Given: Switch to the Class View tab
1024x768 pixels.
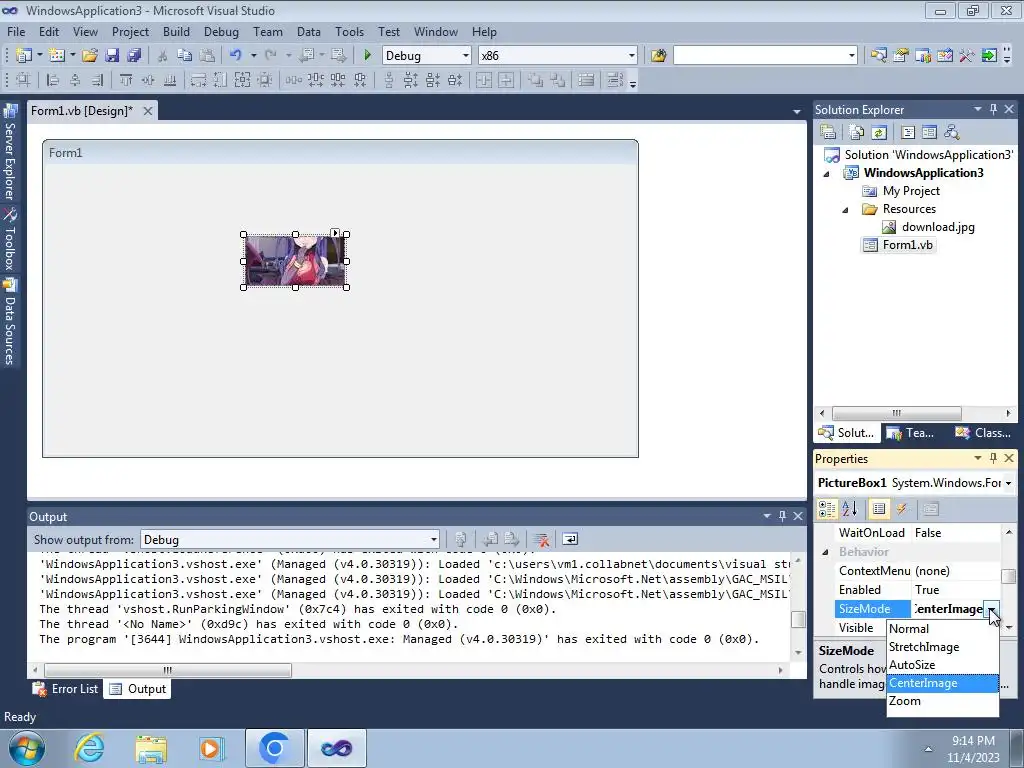Looking at the screenshot, I should pos(984,432).
